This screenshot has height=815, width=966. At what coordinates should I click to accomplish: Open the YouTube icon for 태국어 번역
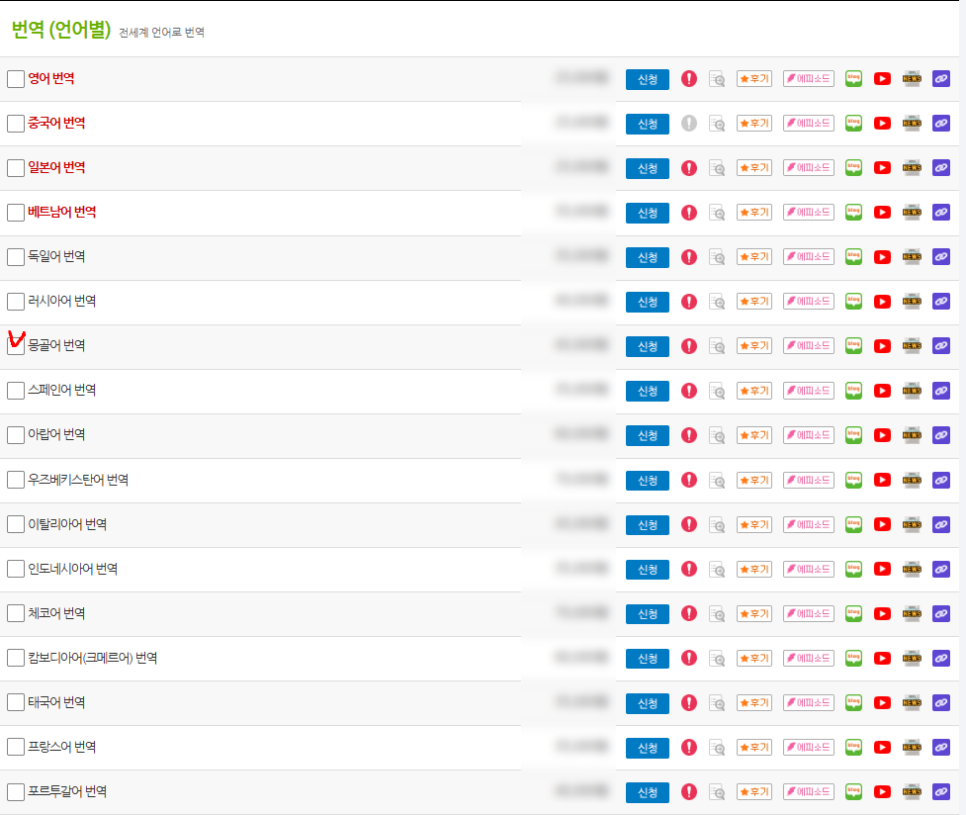tap(882, 703)
